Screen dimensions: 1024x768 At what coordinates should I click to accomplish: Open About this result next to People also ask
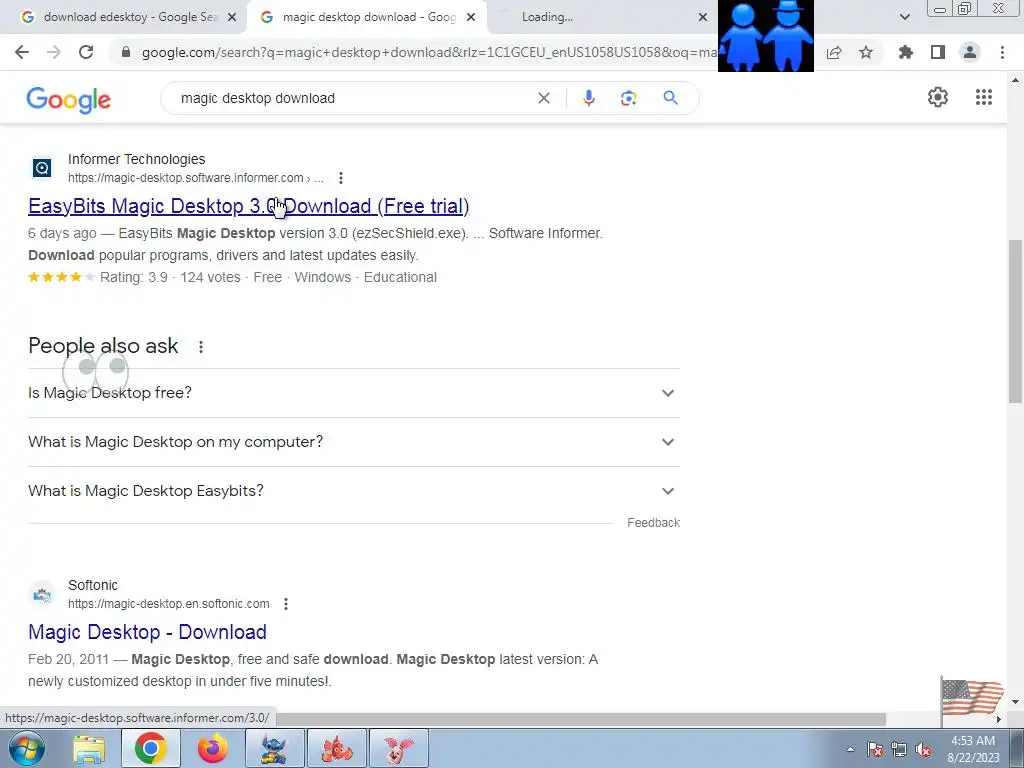coord(201,347)
